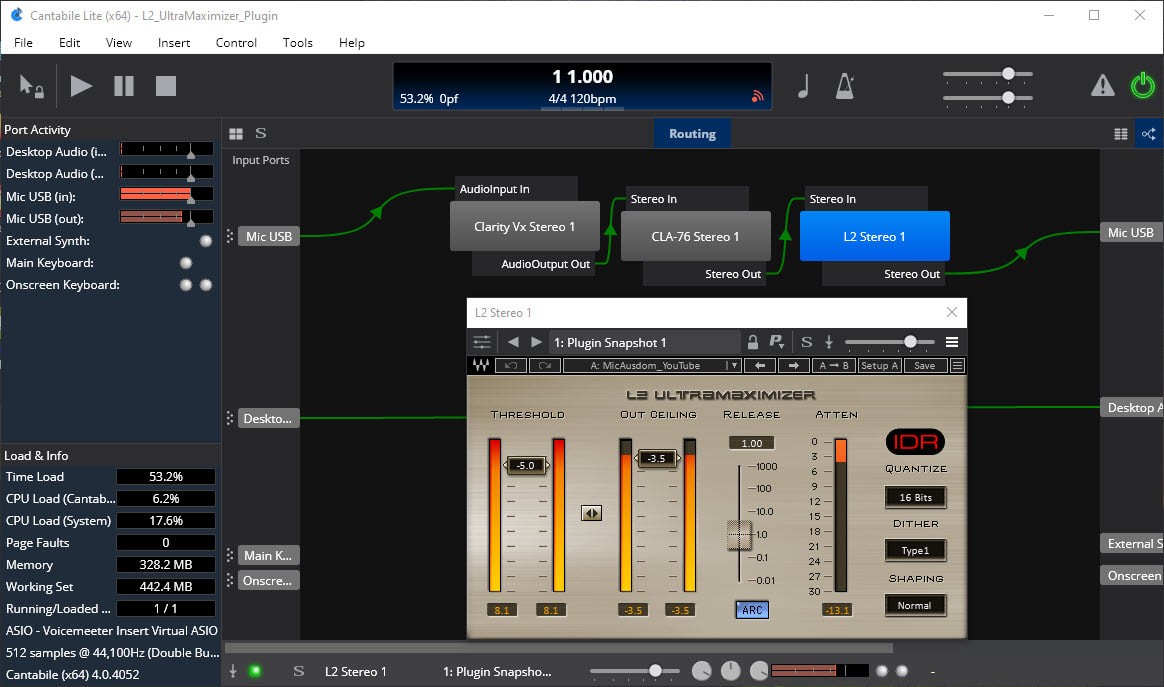Click the down arrow icon in bottom rack row
This screenshot has height=687, width=1164.
pyautogui.click(x=233, y=671)
